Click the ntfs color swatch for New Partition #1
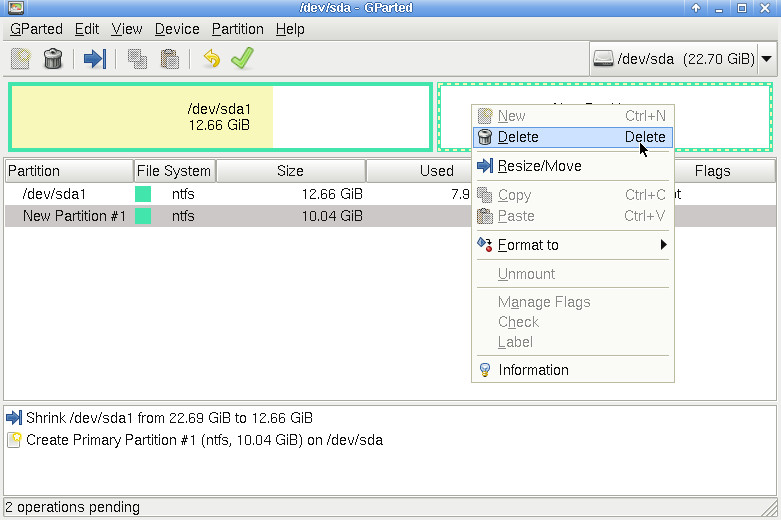The width and height of the screenshot is (781, 520). (x=143, y=216)
